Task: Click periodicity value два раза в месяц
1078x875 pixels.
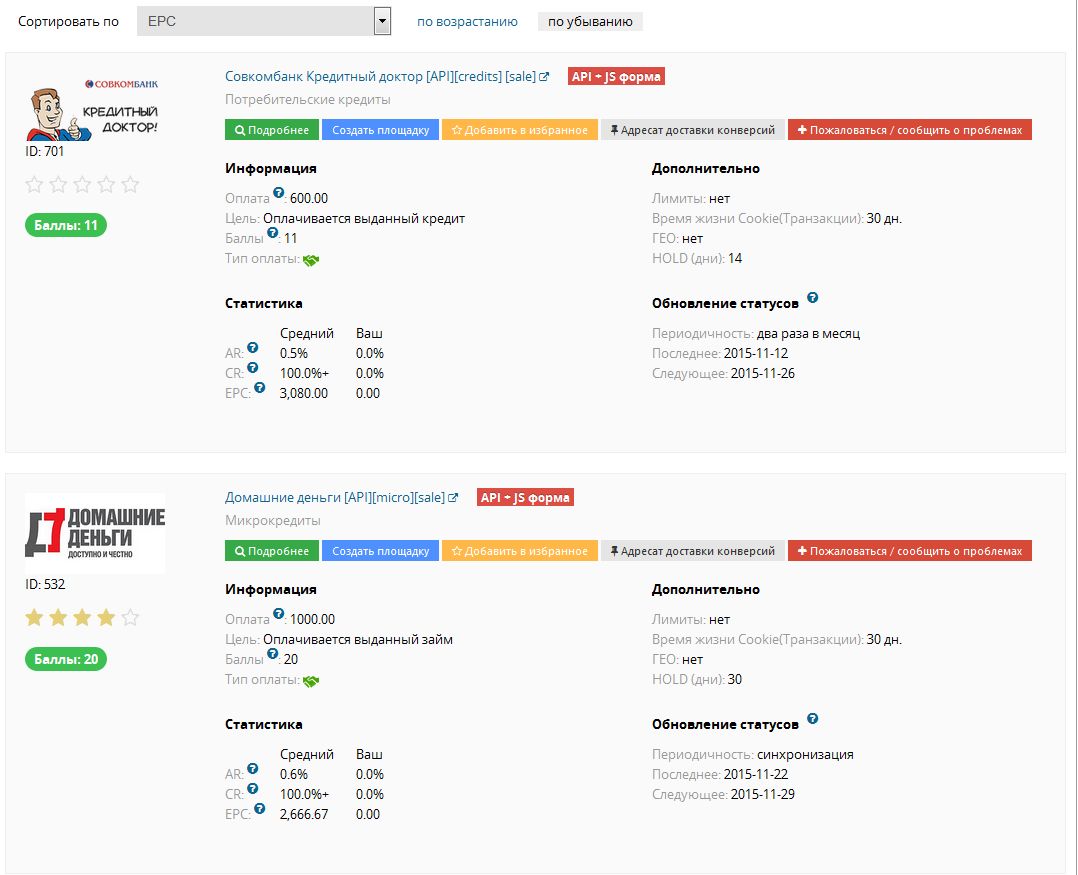Action: (808, 333)
